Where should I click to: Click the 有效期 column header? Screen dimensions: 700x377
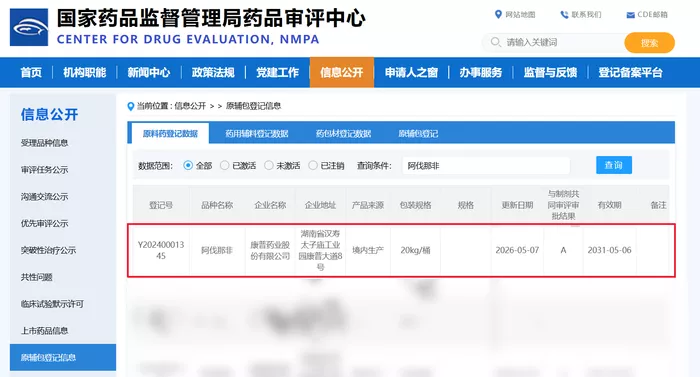tap(609, 205)
